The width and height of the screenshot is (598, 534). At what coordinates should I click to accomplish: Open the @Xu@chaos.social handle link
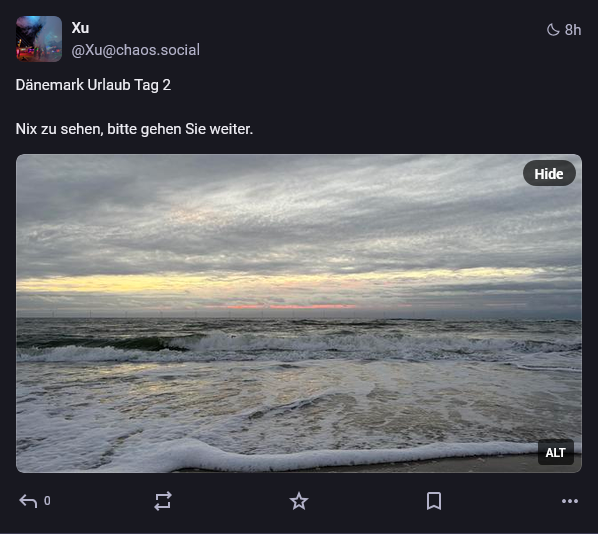(136, 50)
